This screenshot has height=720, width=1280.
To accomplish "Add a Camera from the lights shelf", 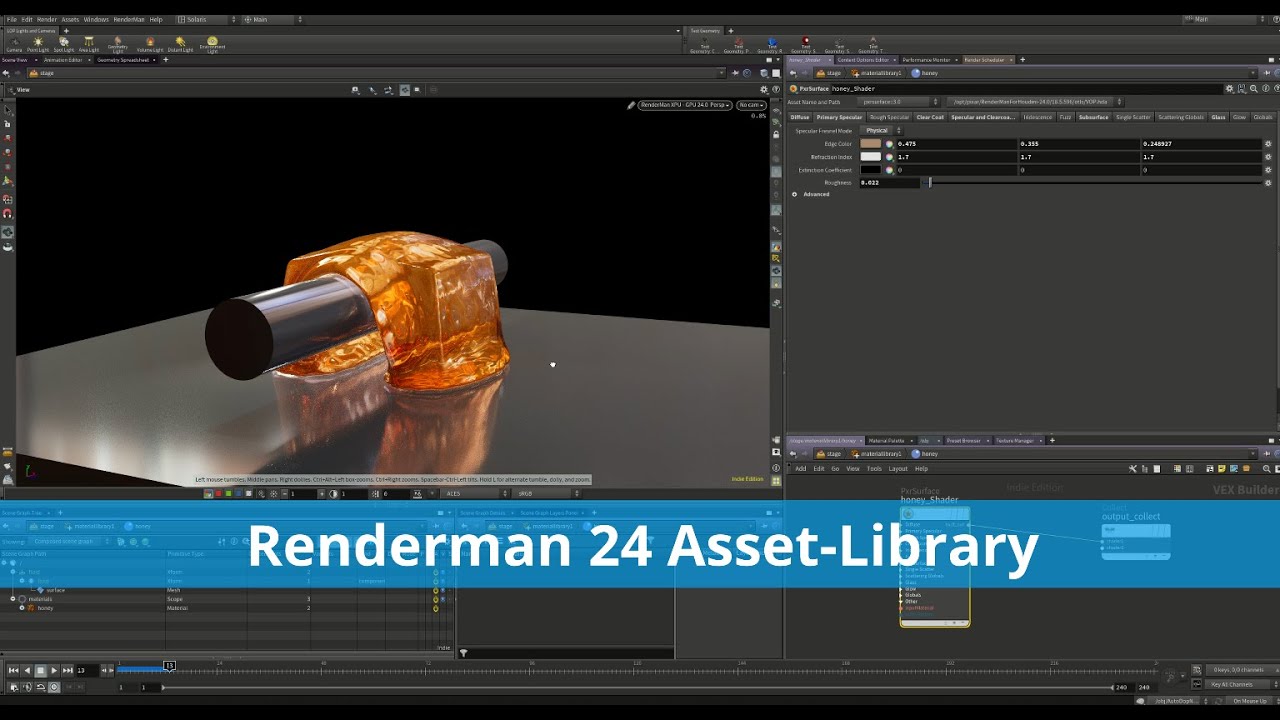I will point(14,45).
